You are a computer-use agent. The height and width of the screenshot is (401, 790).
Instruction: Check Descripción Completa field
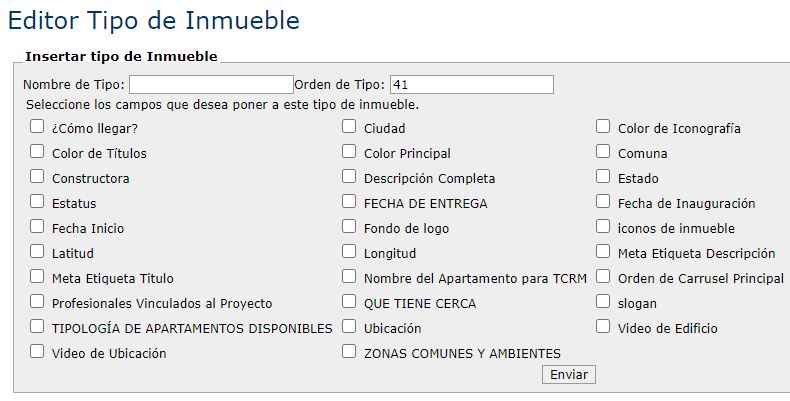click(349, 177)
